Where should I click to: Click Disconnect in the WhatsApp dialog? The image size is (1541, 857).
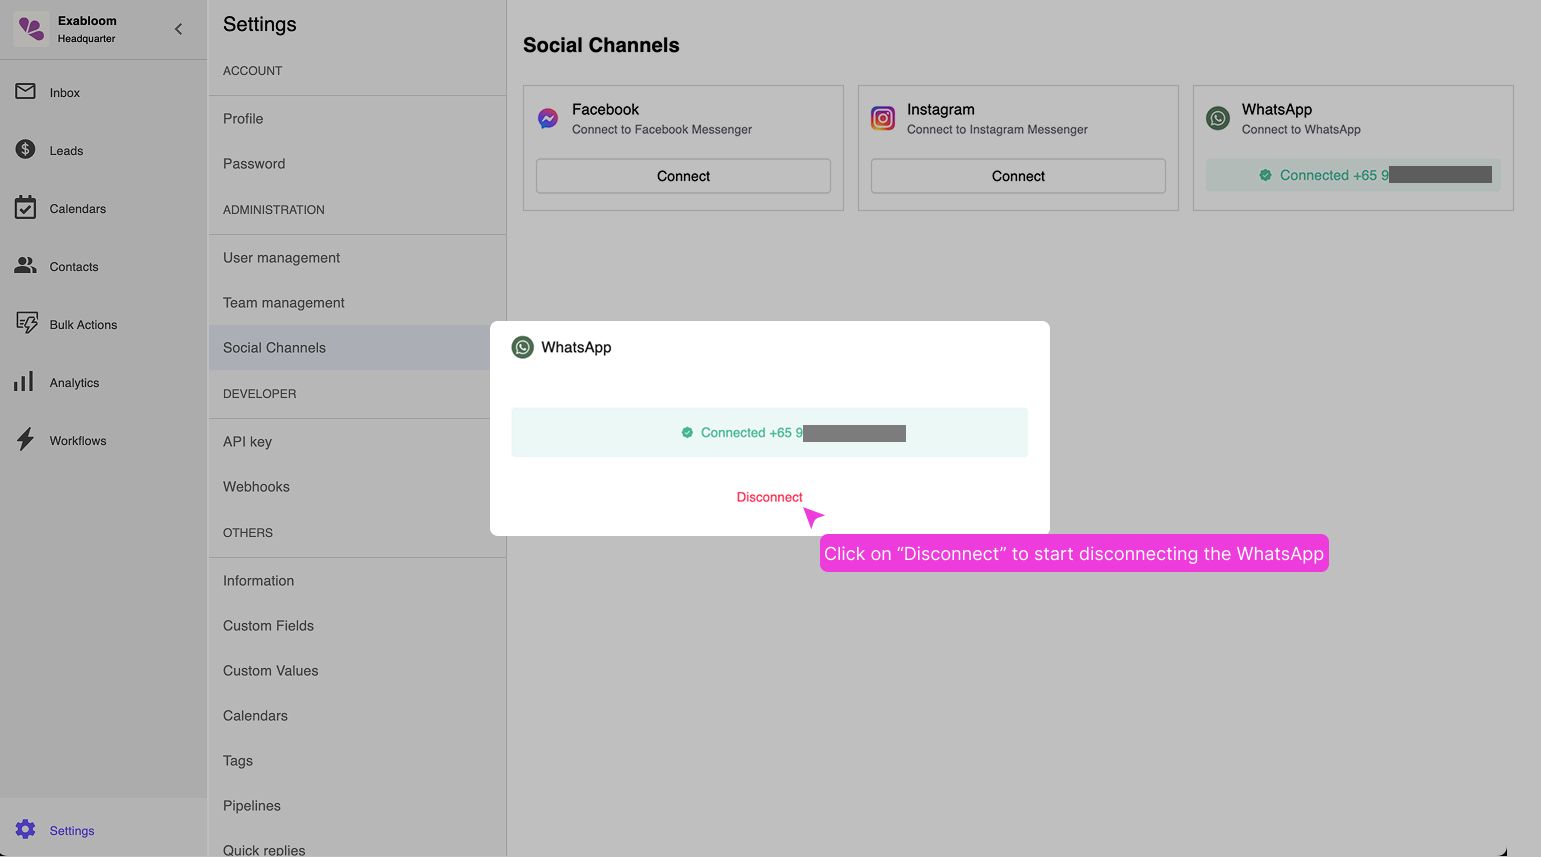coord(769,497)
